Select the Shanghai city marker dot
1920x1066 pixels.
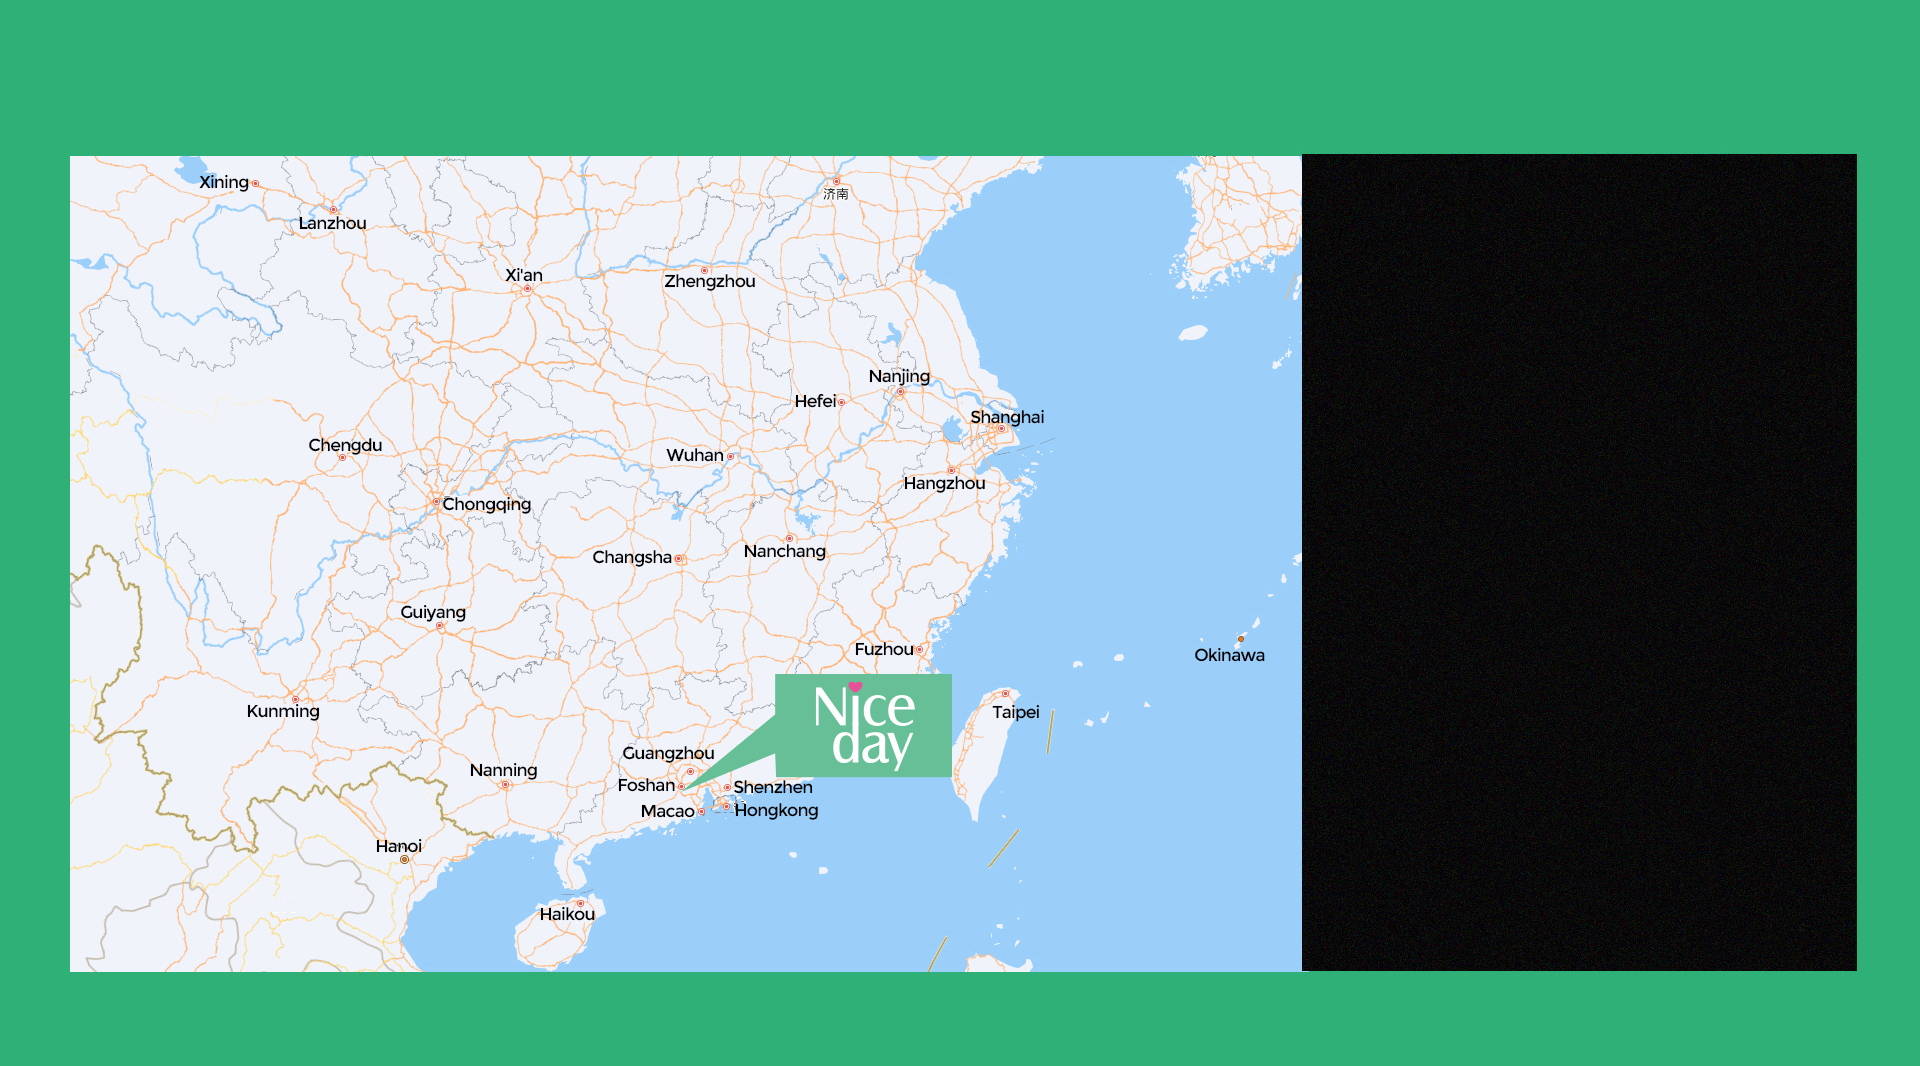[1001, 429]
